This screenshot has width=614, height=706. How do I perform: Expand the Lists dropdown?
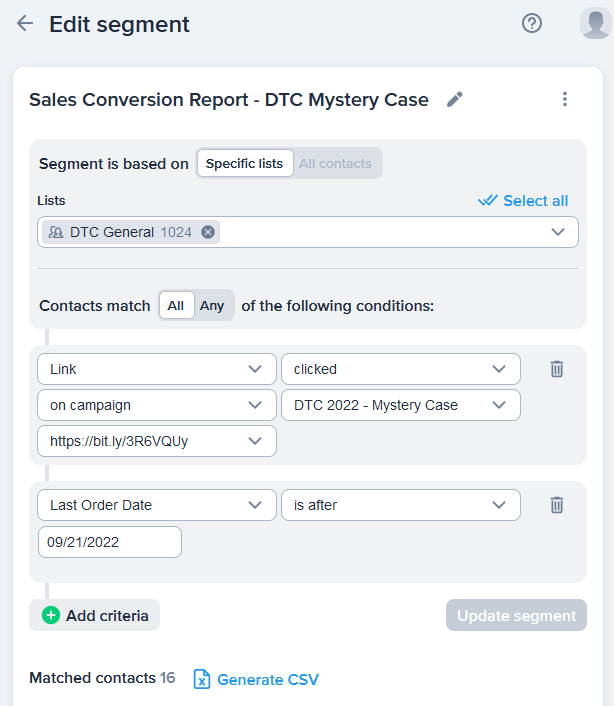pyautogui.click(x=558, y=232)
